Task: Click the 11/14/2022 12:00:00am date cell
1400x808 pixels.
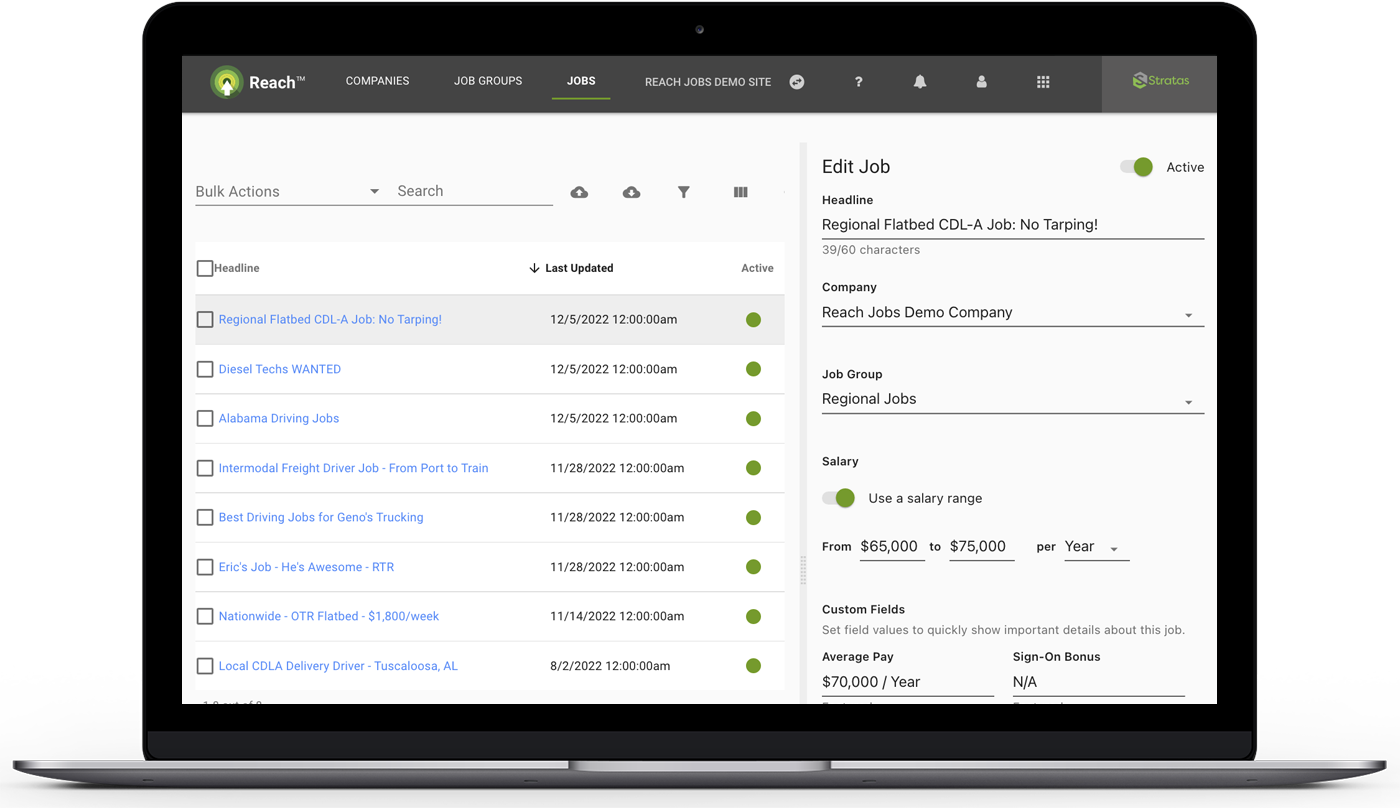Action: coord(617,617)
